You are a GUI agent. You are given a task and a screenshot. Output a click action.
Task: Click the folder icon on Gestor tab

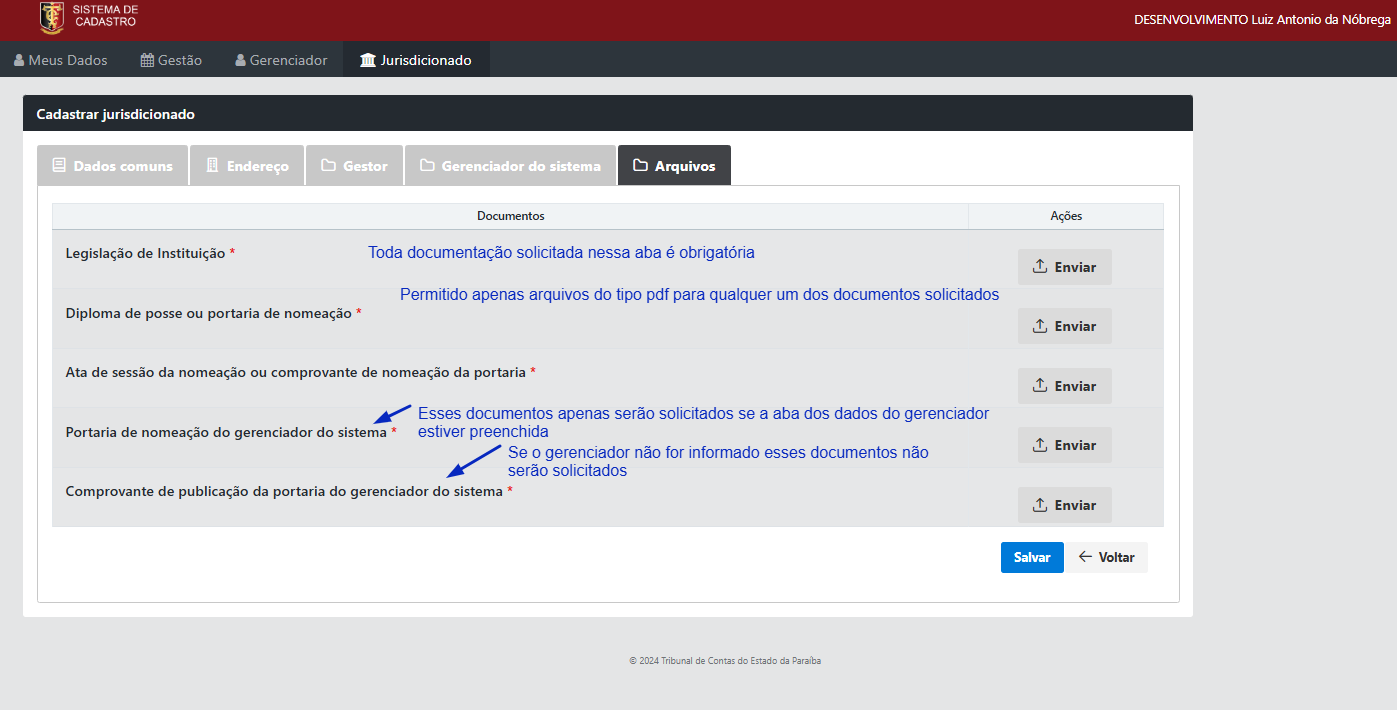tap(328, 166)
